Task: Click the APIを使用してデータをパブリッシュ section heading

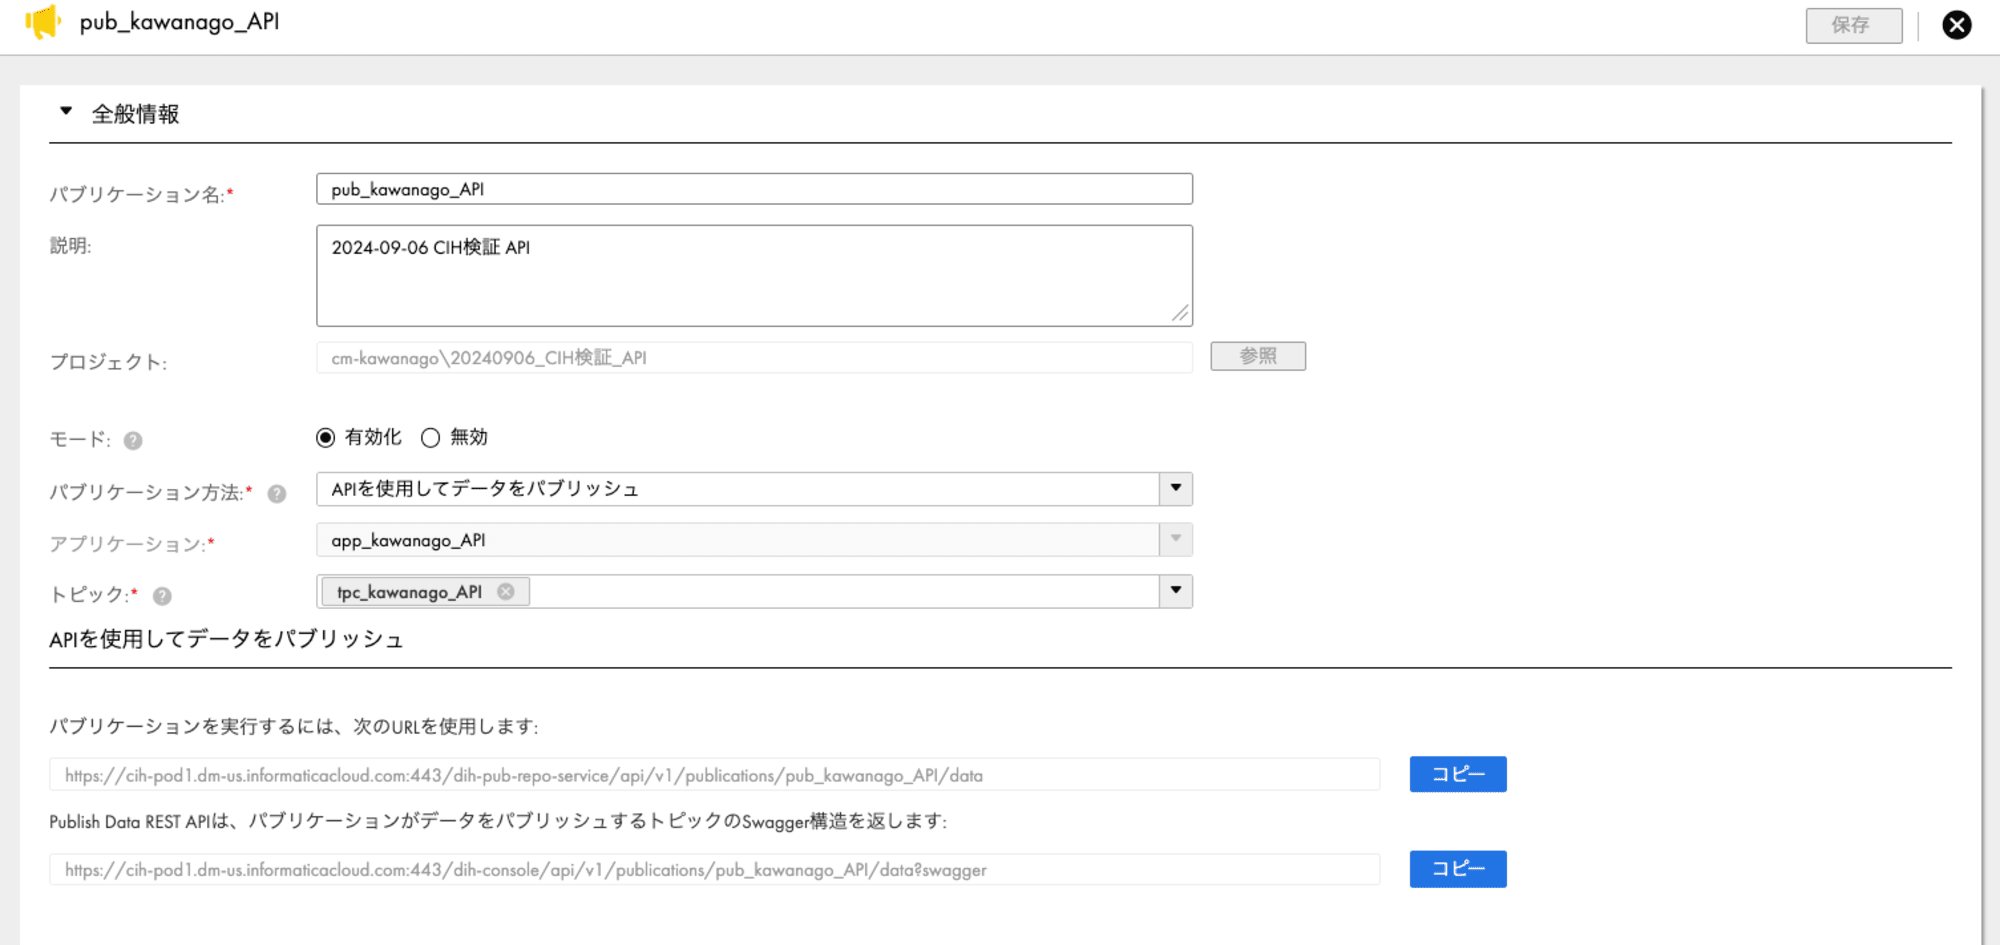Action: tap(226, 640)
